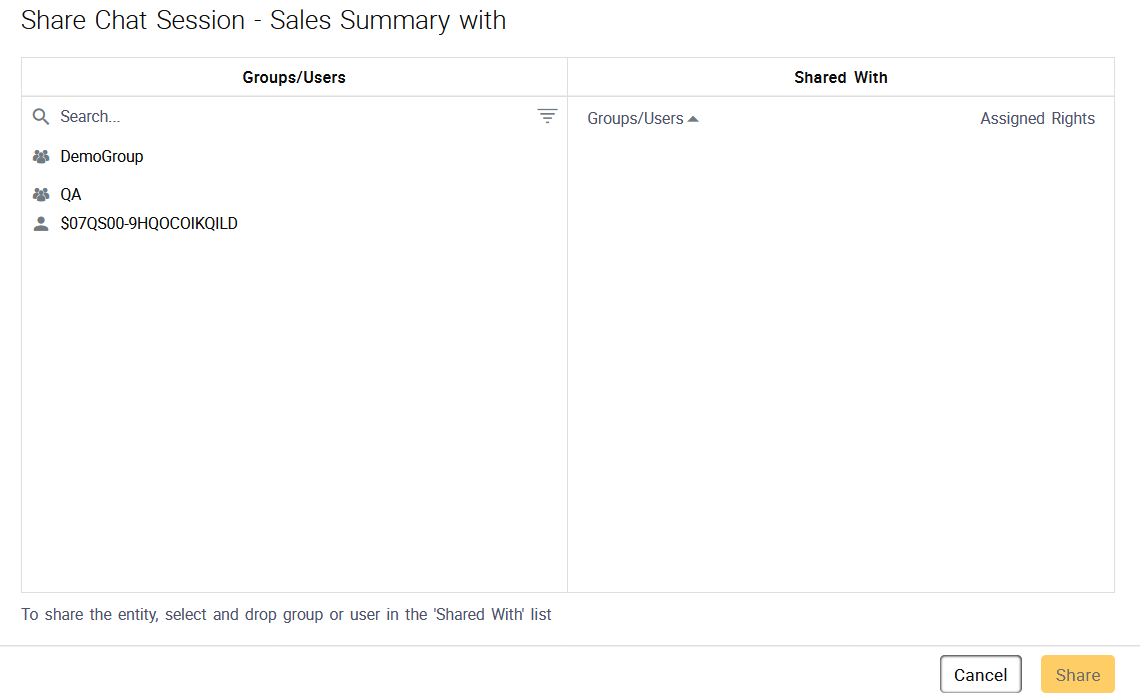Screen dimensions: 1140x695
Task: Select the QA group entry
Action: tap(71, 195)
